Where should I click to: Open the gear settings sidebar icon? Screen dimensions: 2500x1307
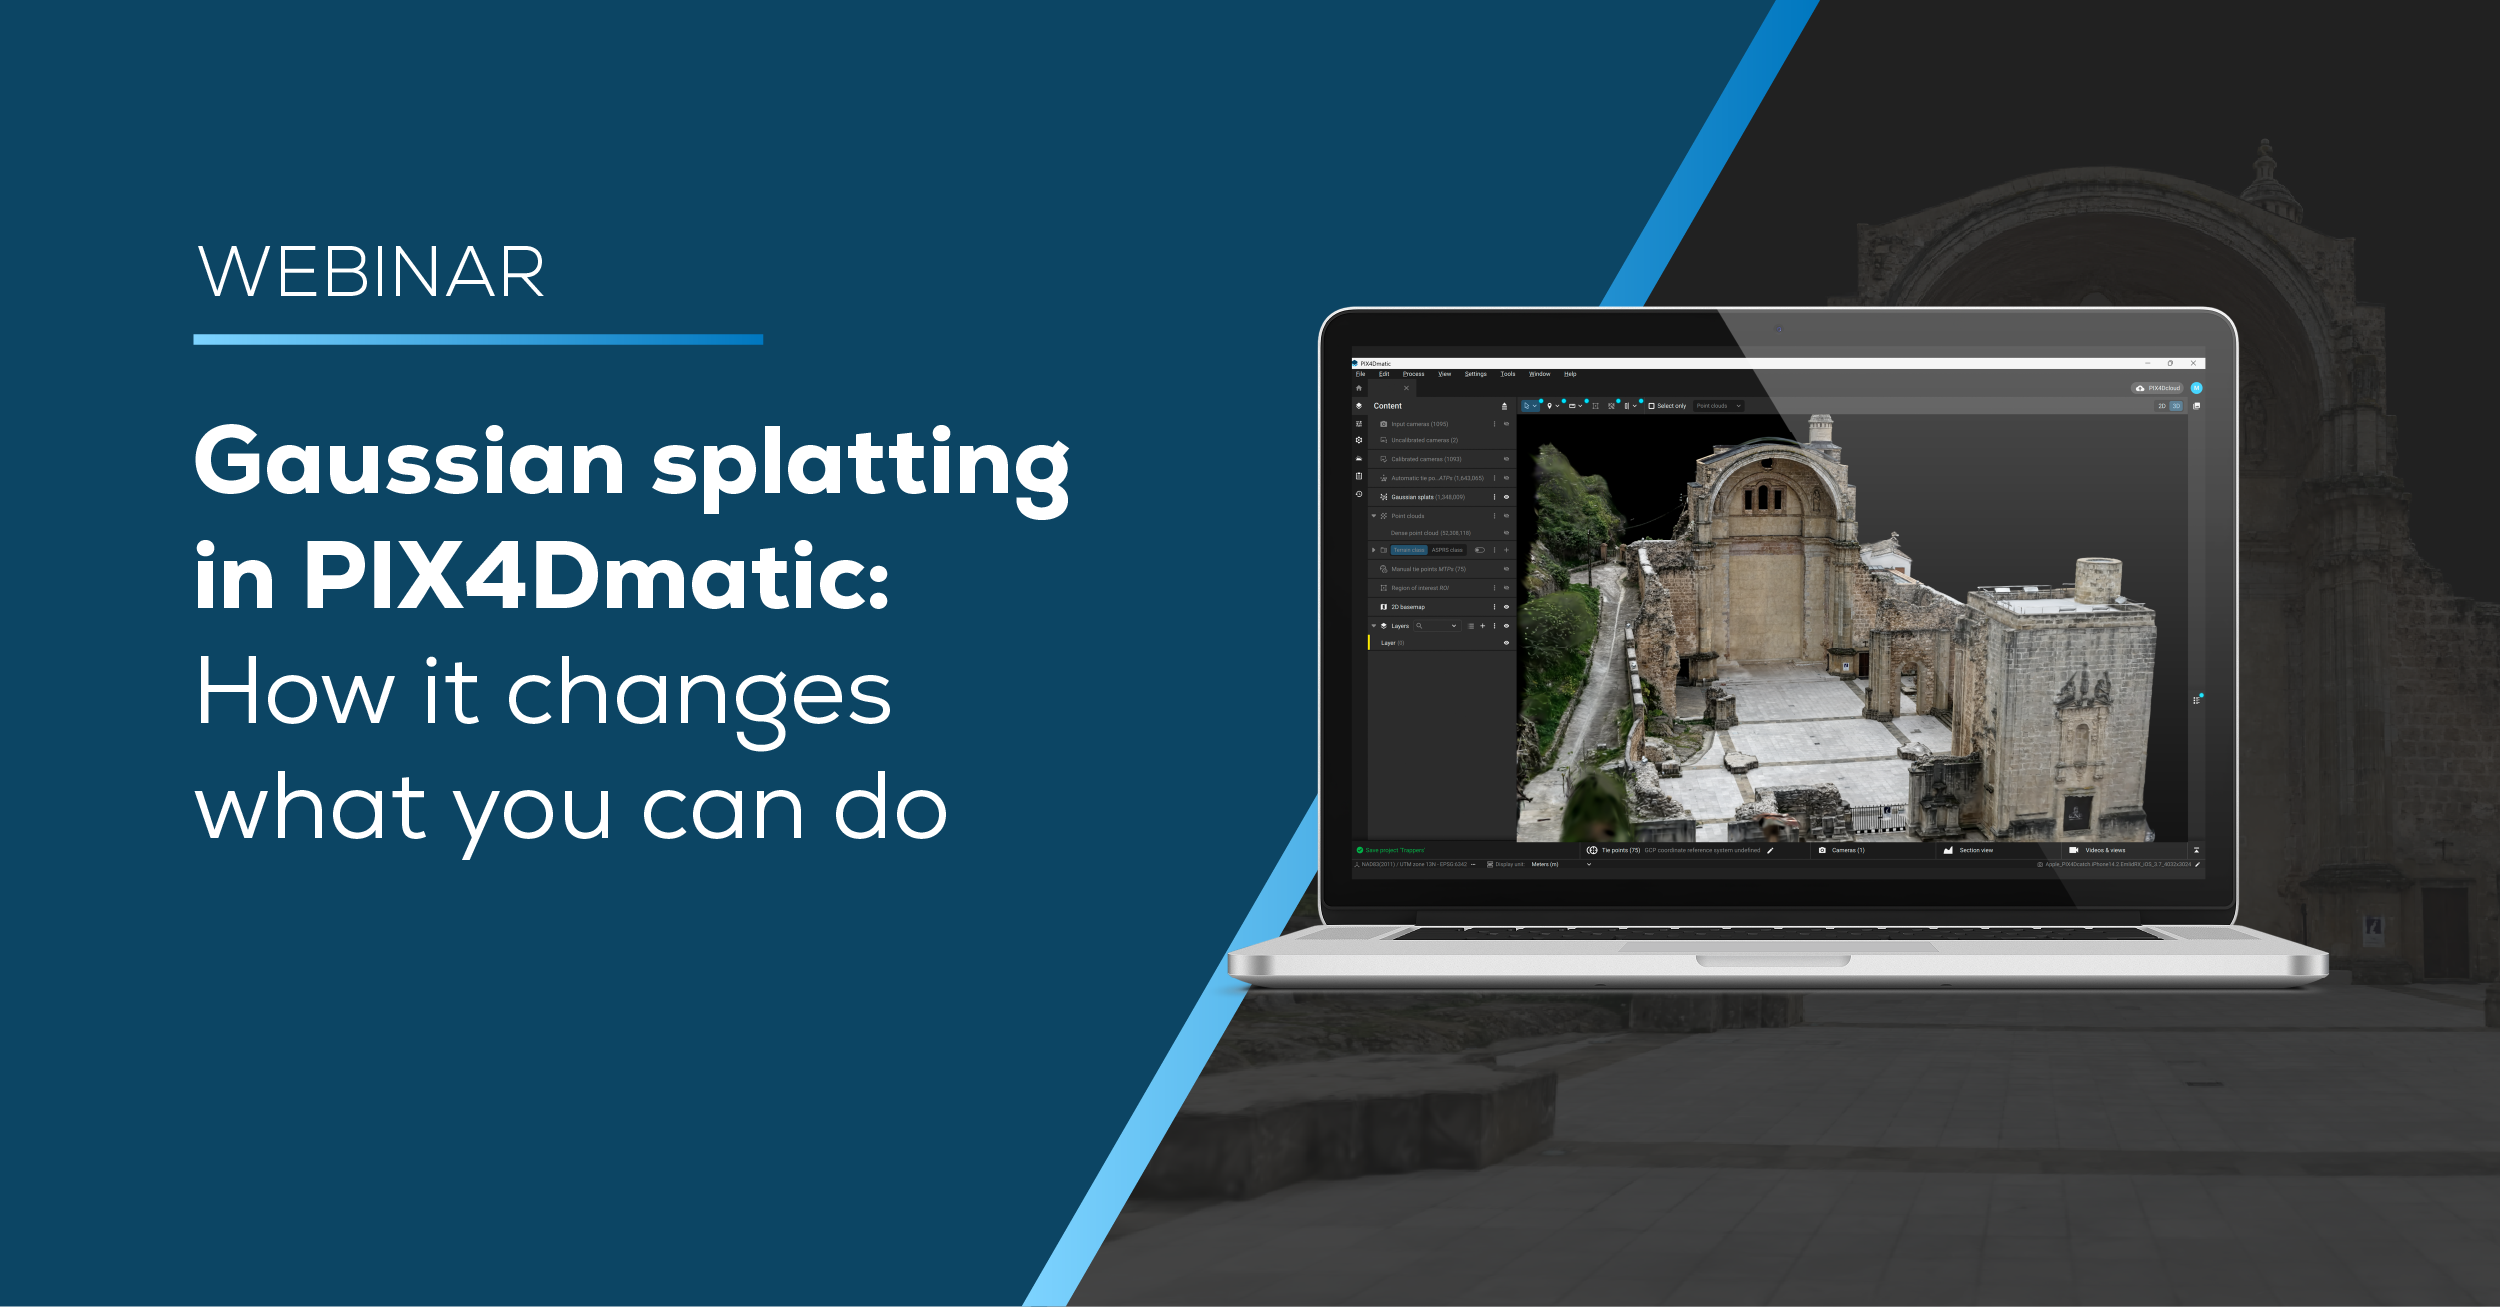coord(1359,440)
